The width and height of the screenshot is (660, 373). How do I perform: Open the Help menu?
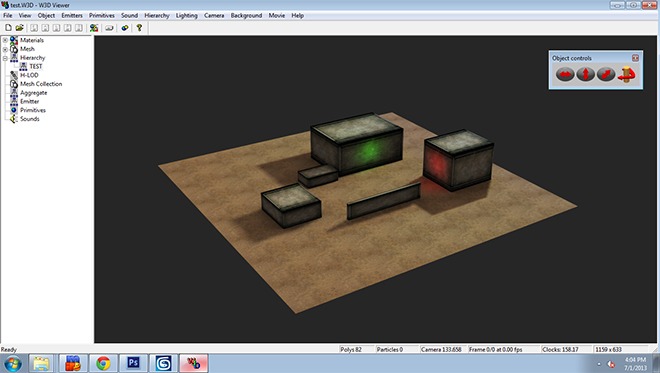click(298, 15)
